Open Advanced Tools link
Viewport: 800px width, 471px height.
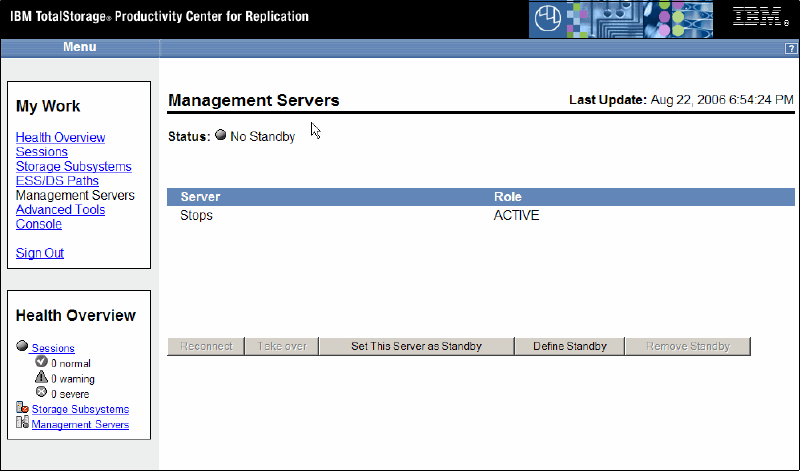tap(60, 210)
